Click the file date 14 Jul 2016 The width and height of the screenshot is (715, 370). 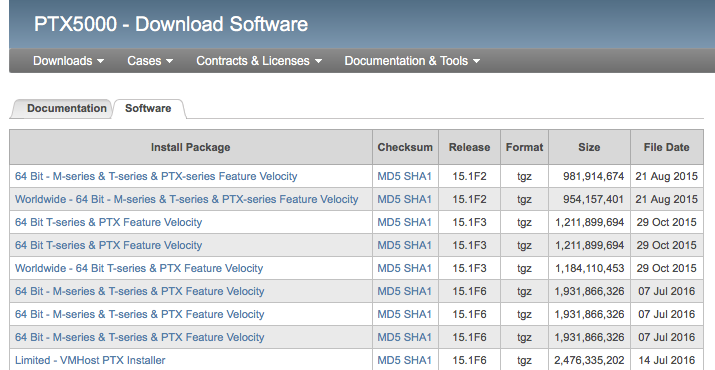coord(667,360)
